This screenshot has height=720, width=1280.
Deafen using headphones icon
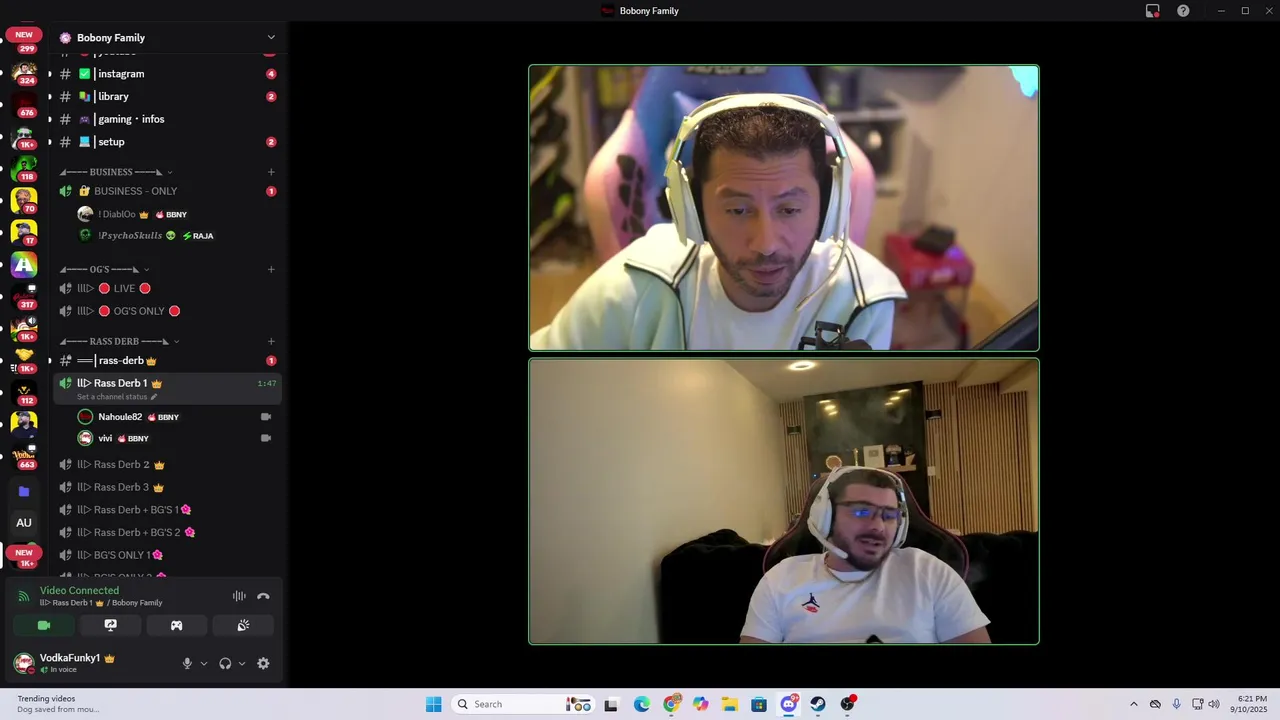(x=225, y=663)
